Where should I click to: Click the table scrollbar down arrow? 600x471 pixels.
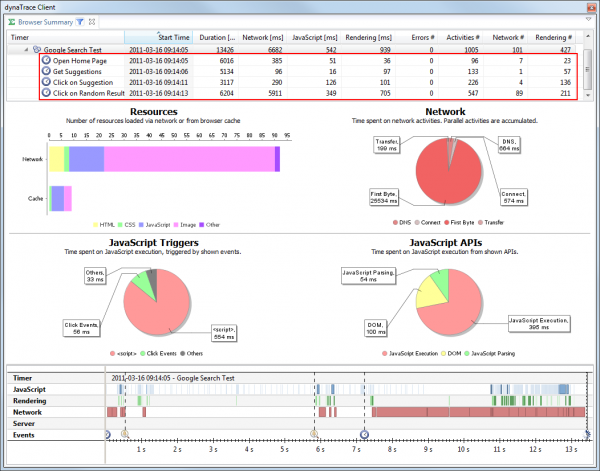pyautogui.click(x=588, y=95)
